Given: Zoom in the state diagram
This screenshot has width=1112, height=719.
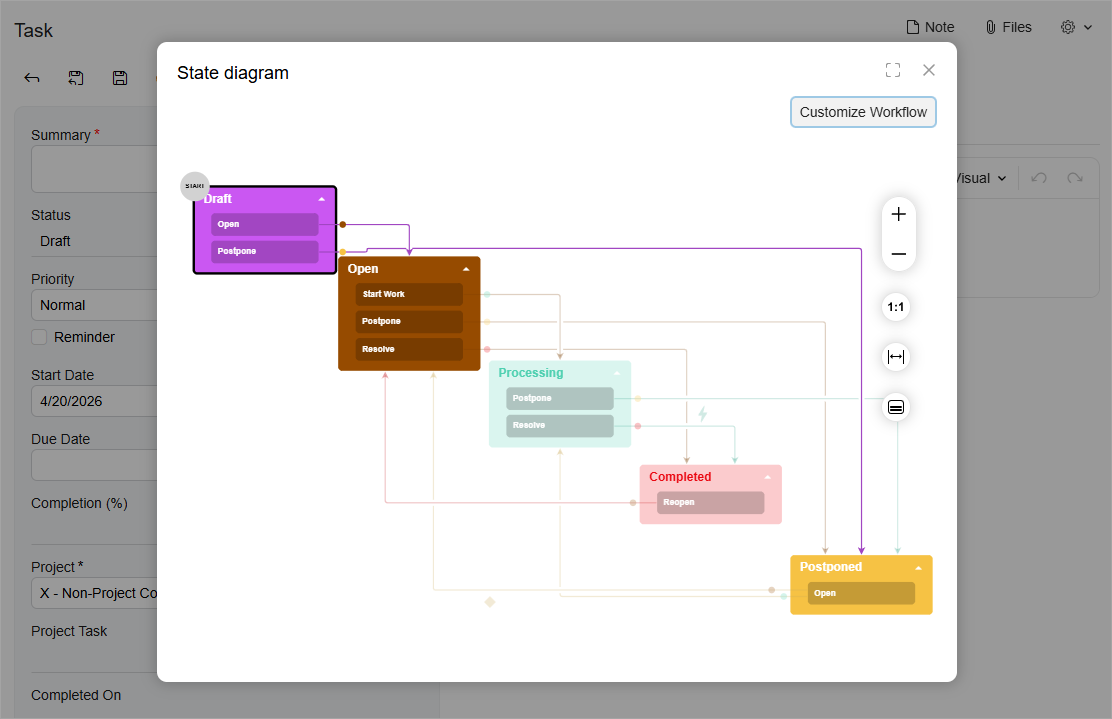Looking at the screenshot, I should (x=899, y=214).
